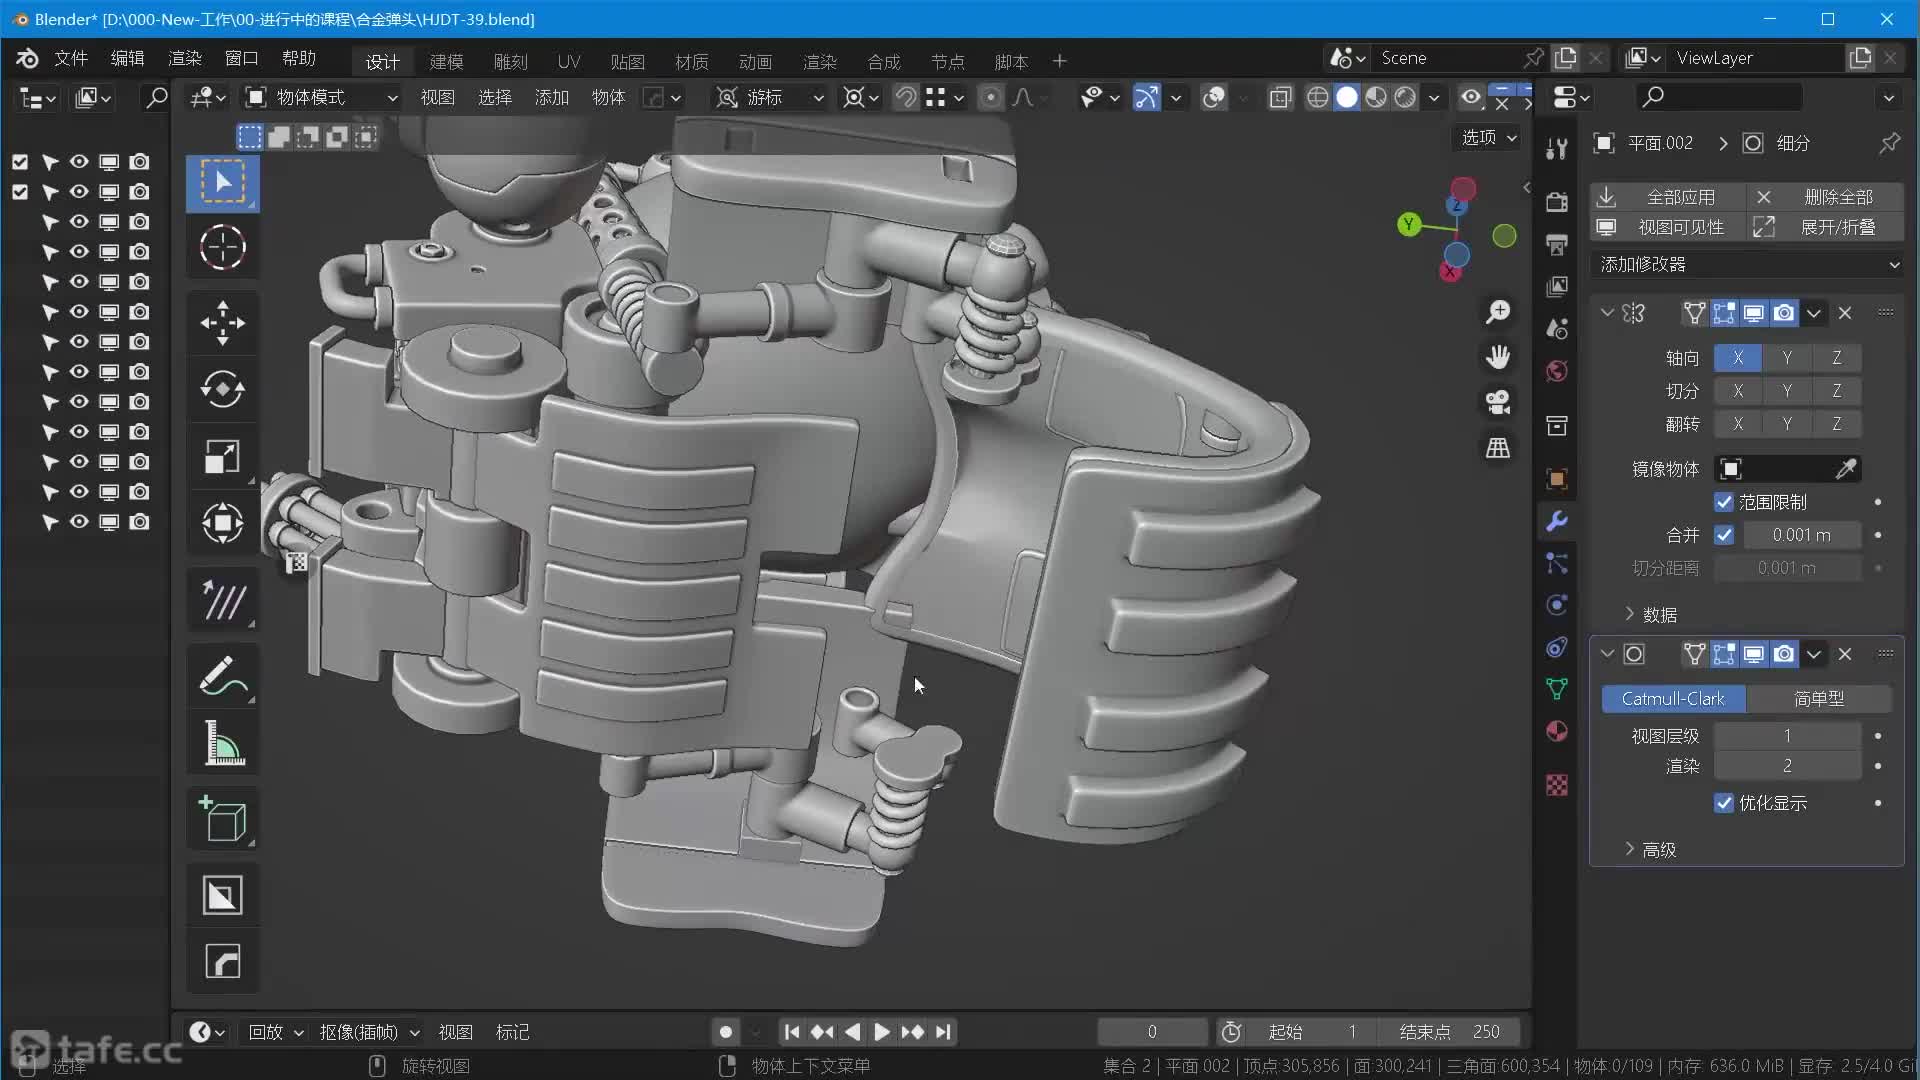Select the Scale tool

click(222, 457)
